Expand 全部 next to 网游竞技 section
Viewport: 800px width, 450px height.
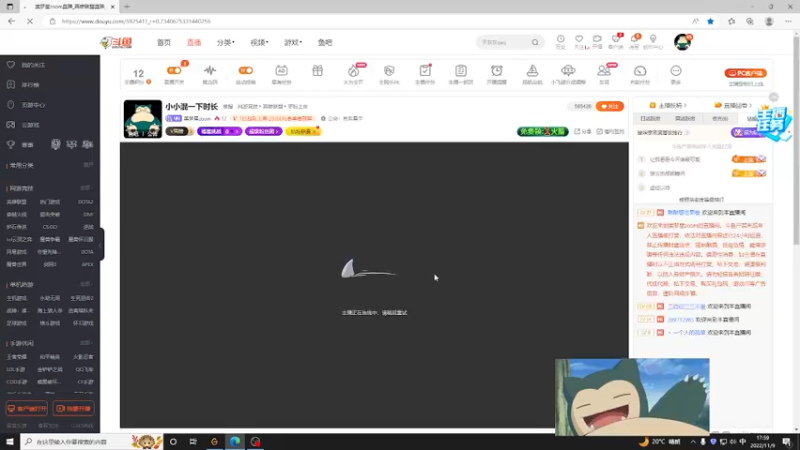coord(87,188)
